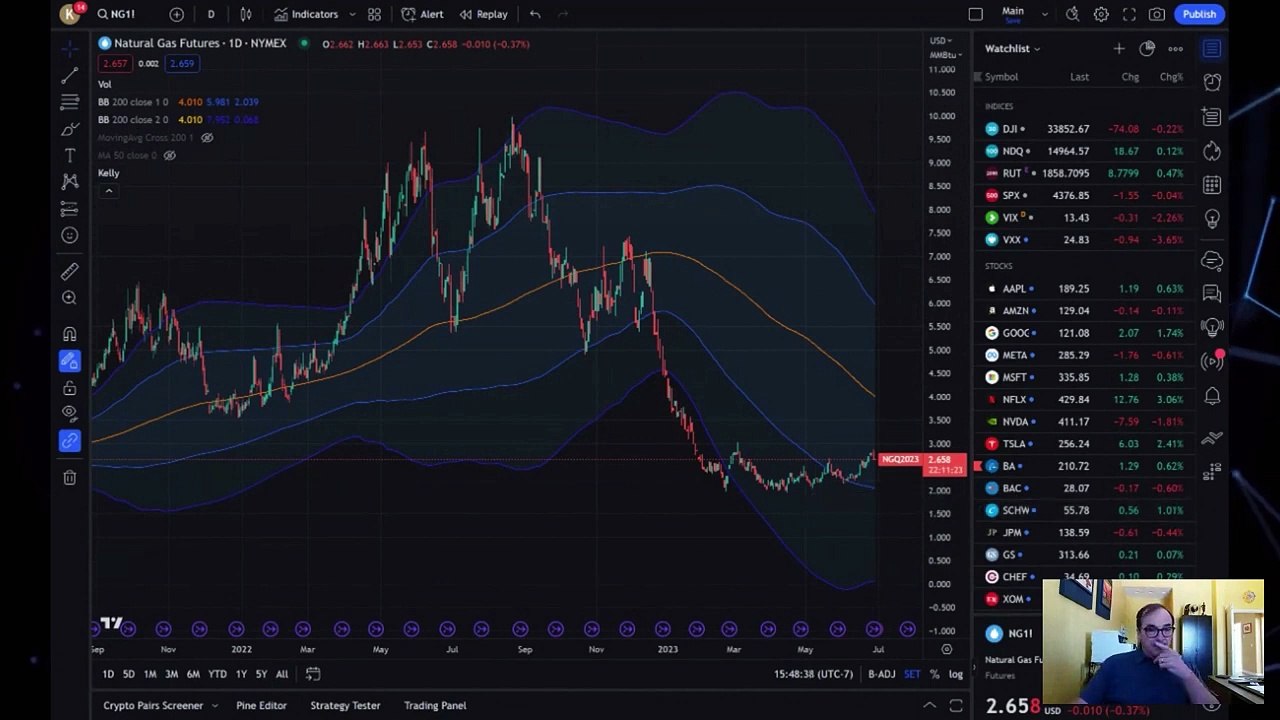Screen dimensions: 1280x720
Task: Open the Strategy Tester tab
Action: pos(345,705)
